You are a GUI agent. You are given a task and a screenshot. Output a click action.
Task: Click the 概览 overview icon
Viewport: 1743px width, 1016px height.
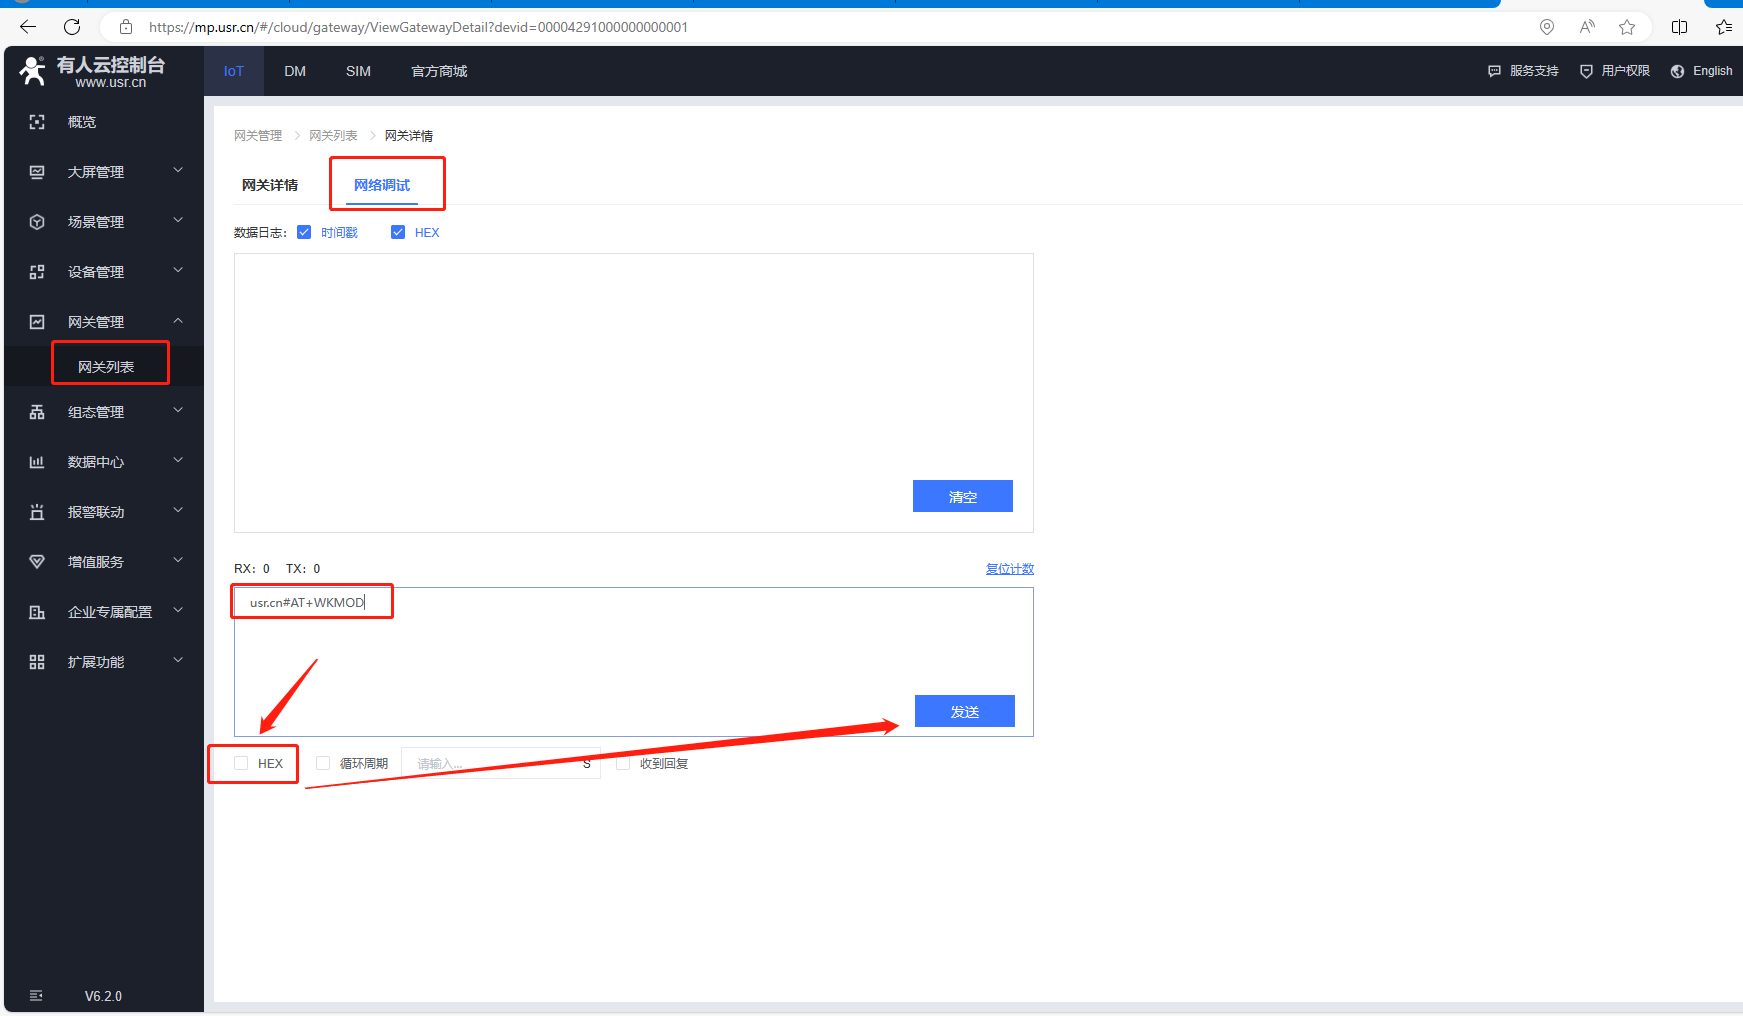[37, 122]
